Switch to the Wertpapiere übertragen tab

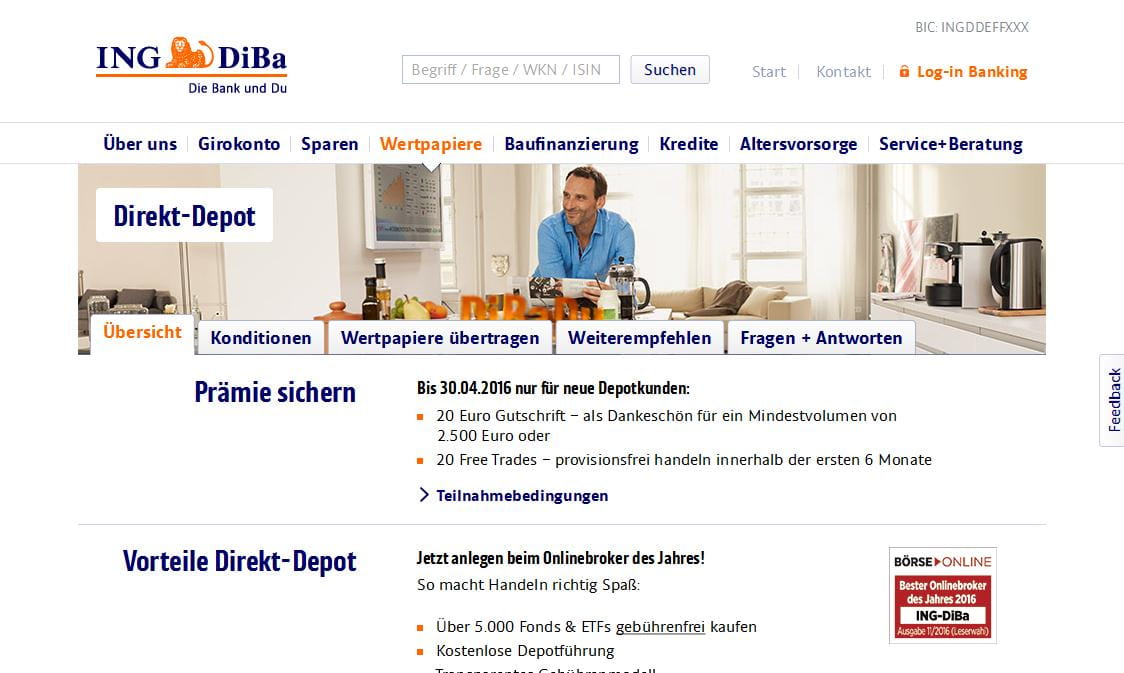point(440,338)
